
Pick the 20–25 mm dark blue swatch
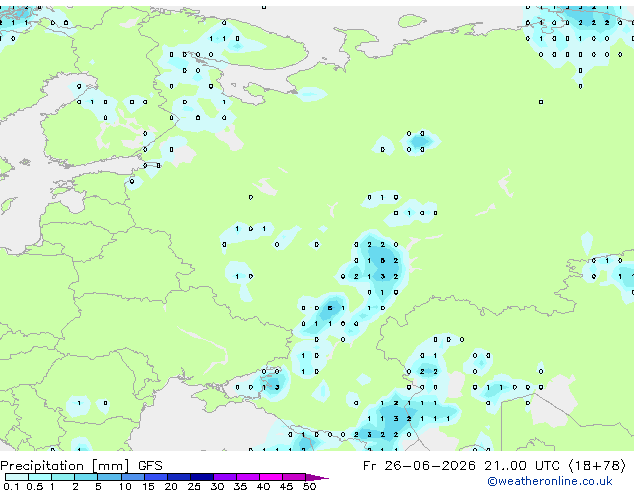coord(178,477)
